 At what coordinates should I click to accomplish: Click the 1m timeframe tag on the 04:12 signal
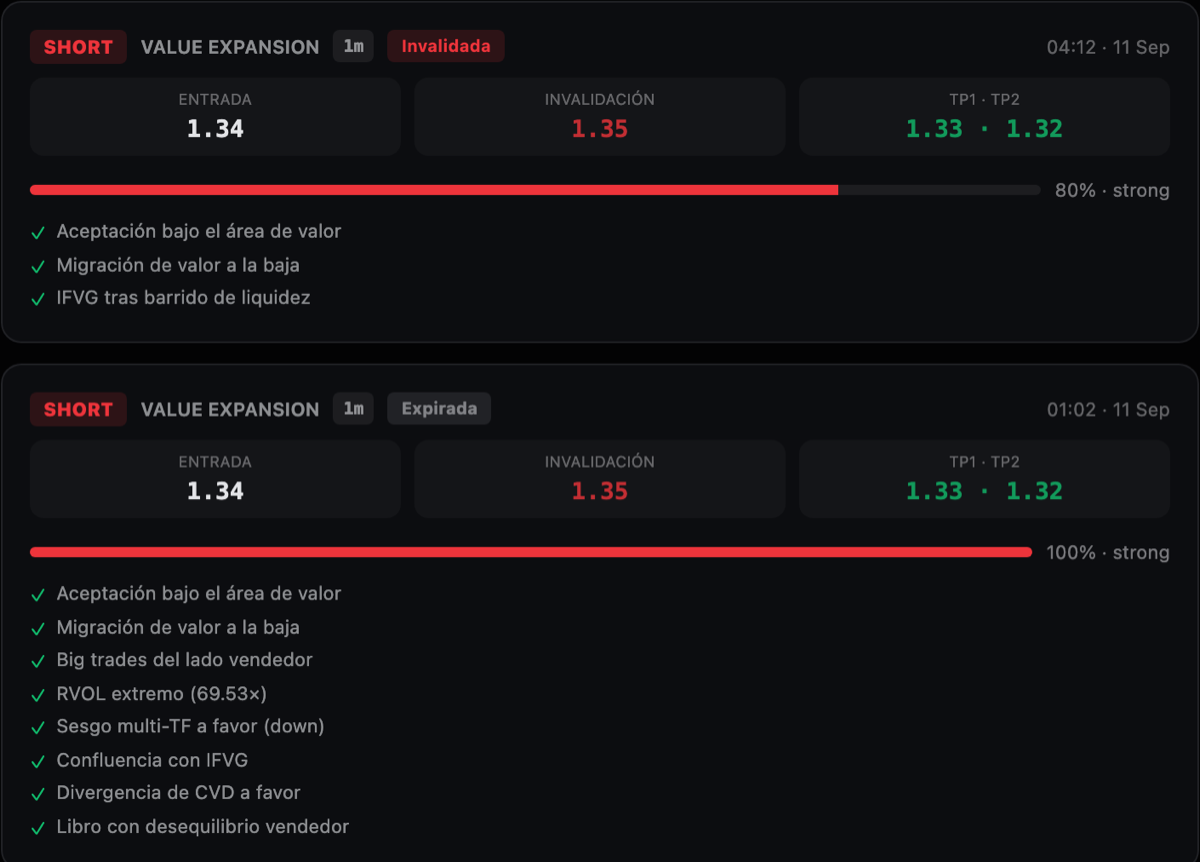pos(353,46)
